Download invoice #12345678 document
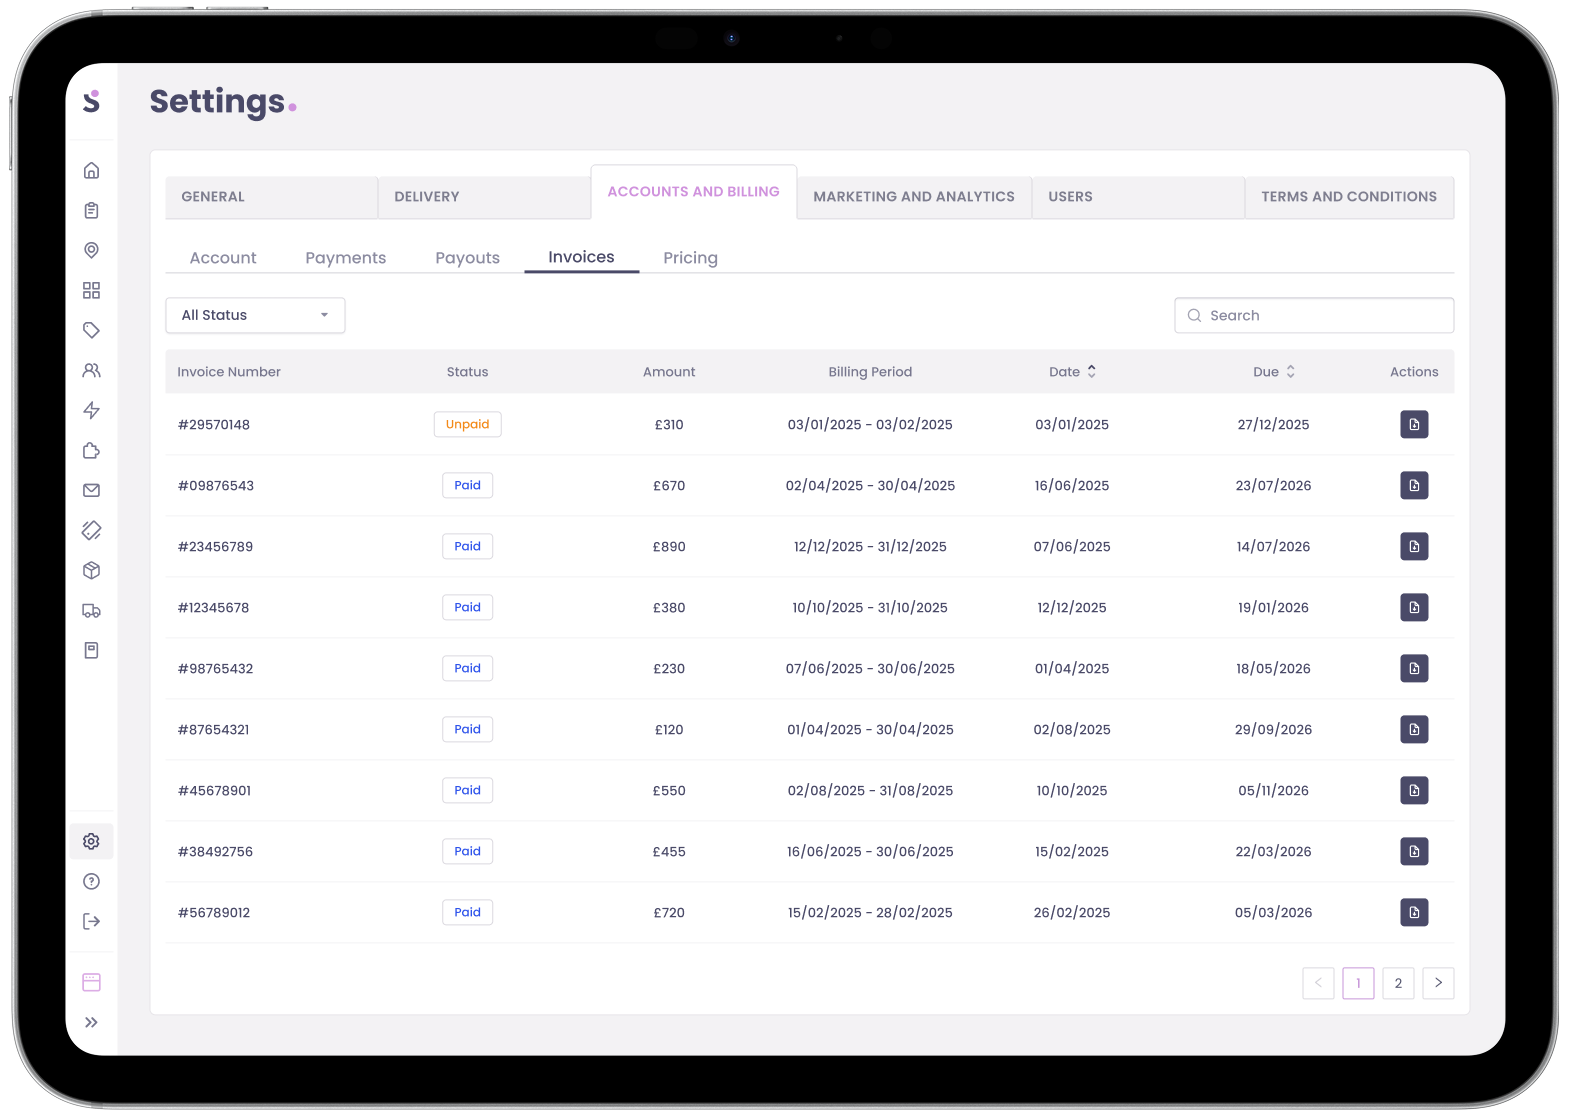 click(x=1414, y=607)
